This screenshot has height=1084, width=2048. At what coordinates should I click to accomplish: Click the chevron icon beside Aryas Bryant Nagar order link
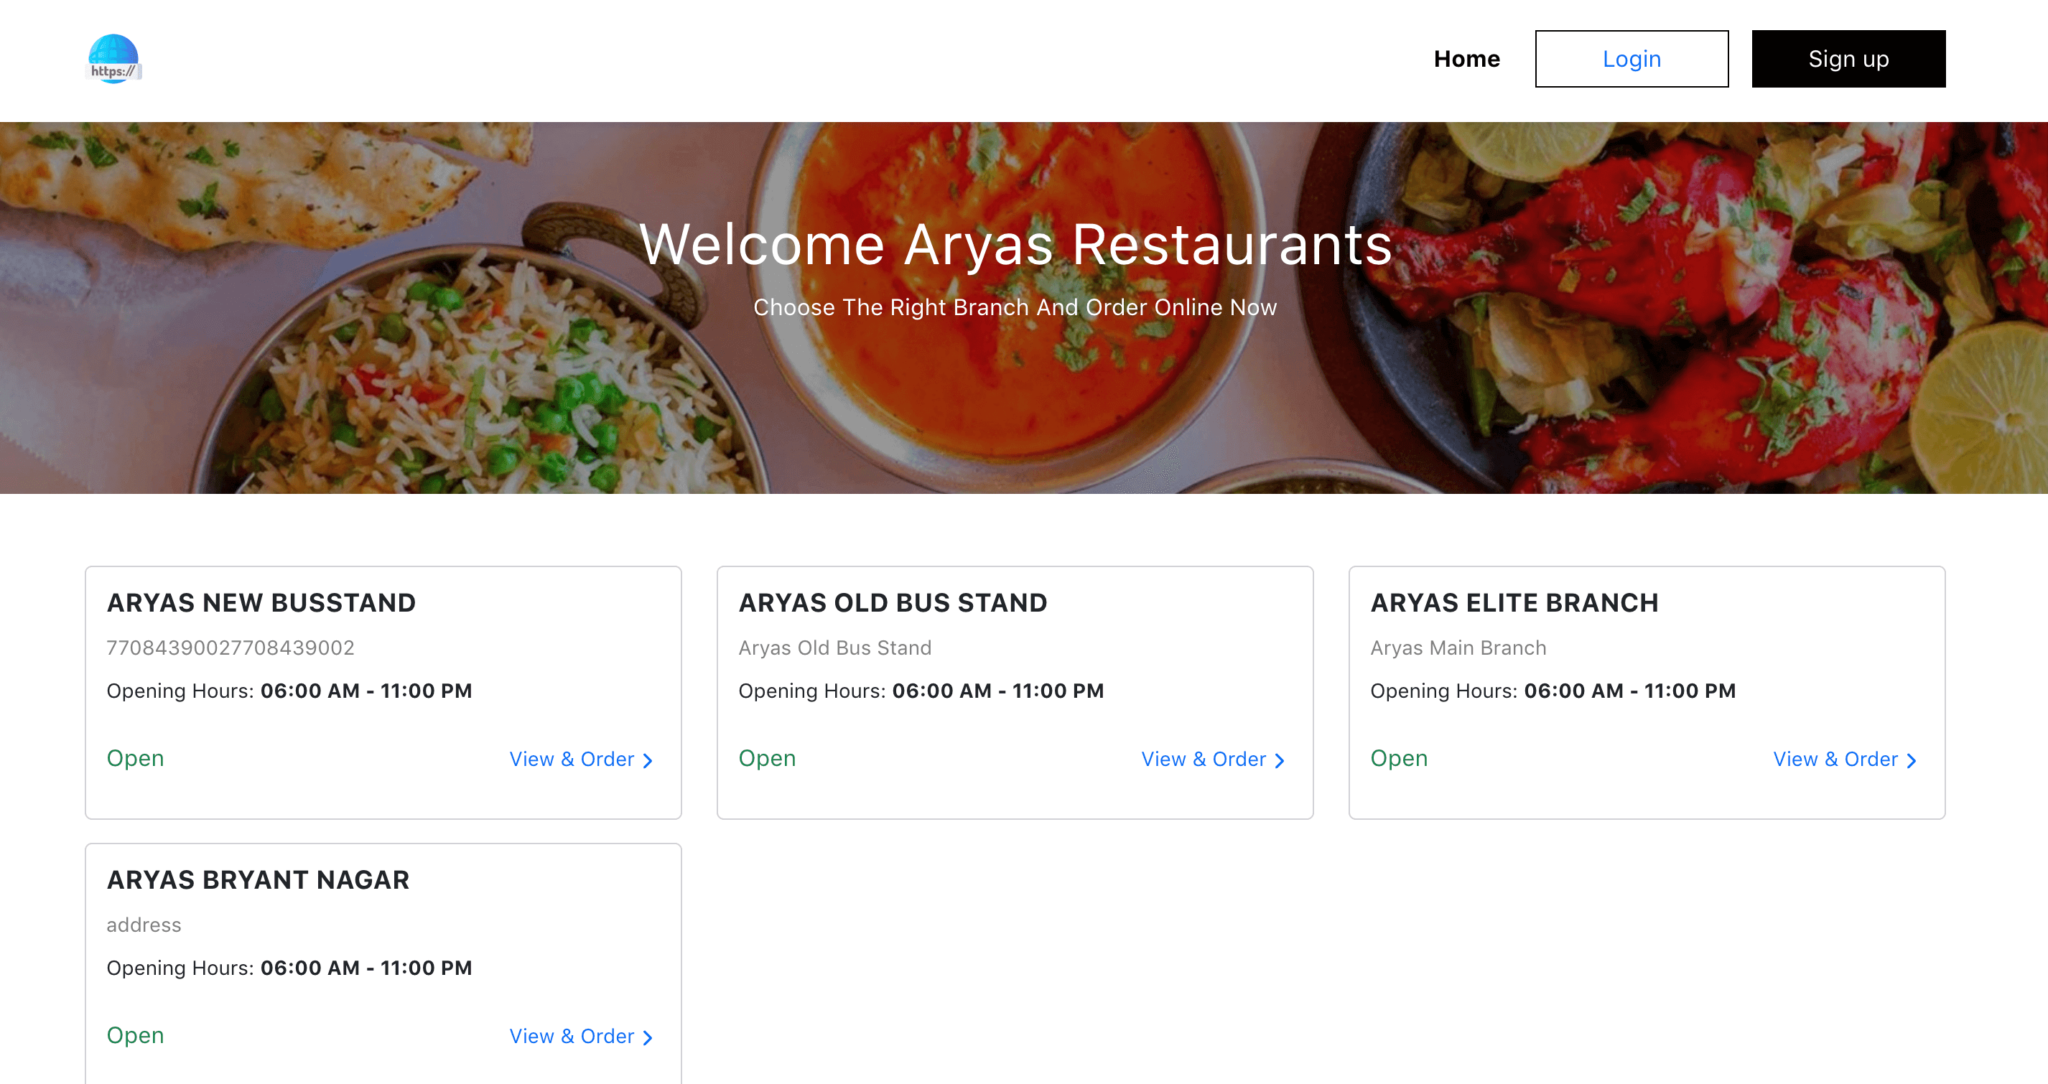649,1037
